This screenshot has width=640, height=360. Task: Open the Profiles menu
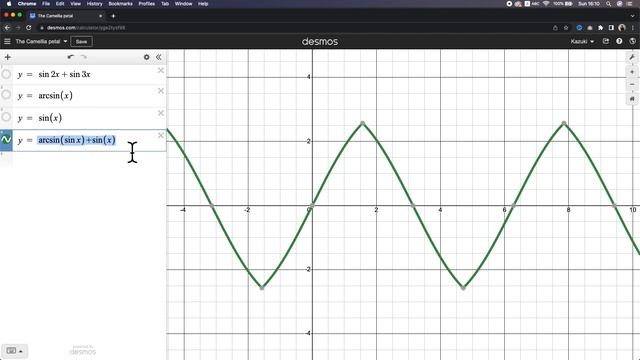[x=147, y=4]
